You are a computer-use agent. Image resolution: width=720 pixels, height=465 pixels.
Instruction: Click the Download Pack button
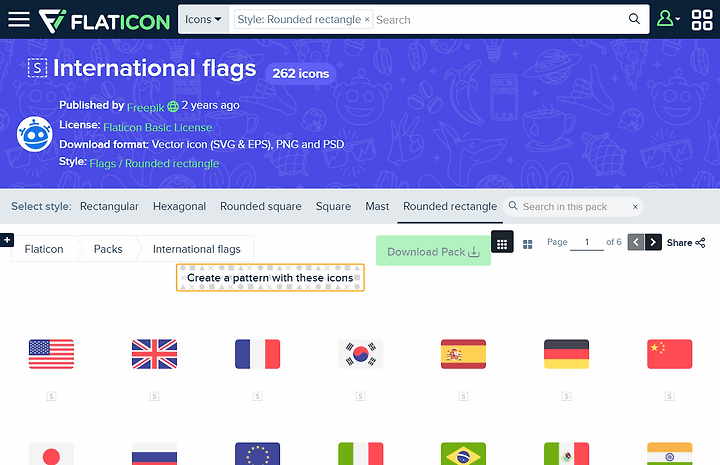[x=433, y=251]
